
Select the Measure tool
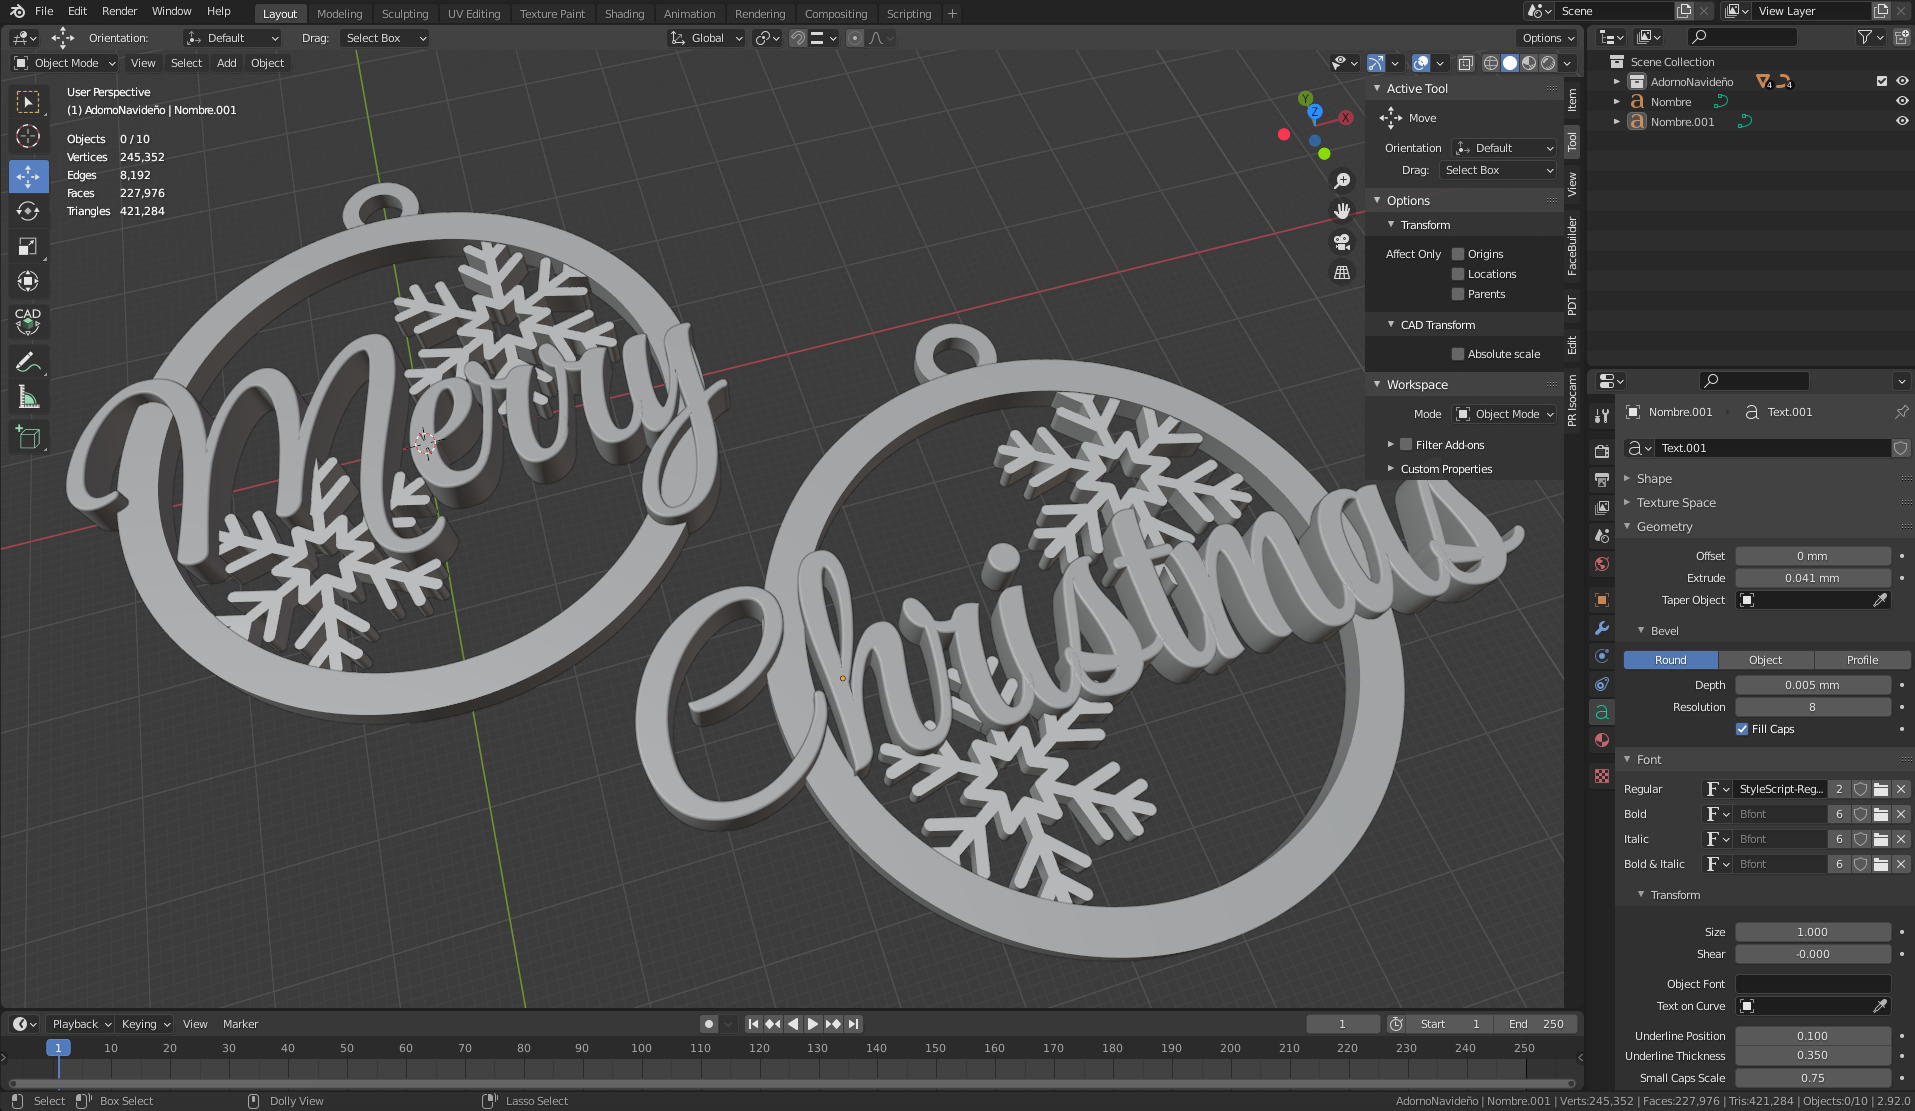tap(28, 399)
